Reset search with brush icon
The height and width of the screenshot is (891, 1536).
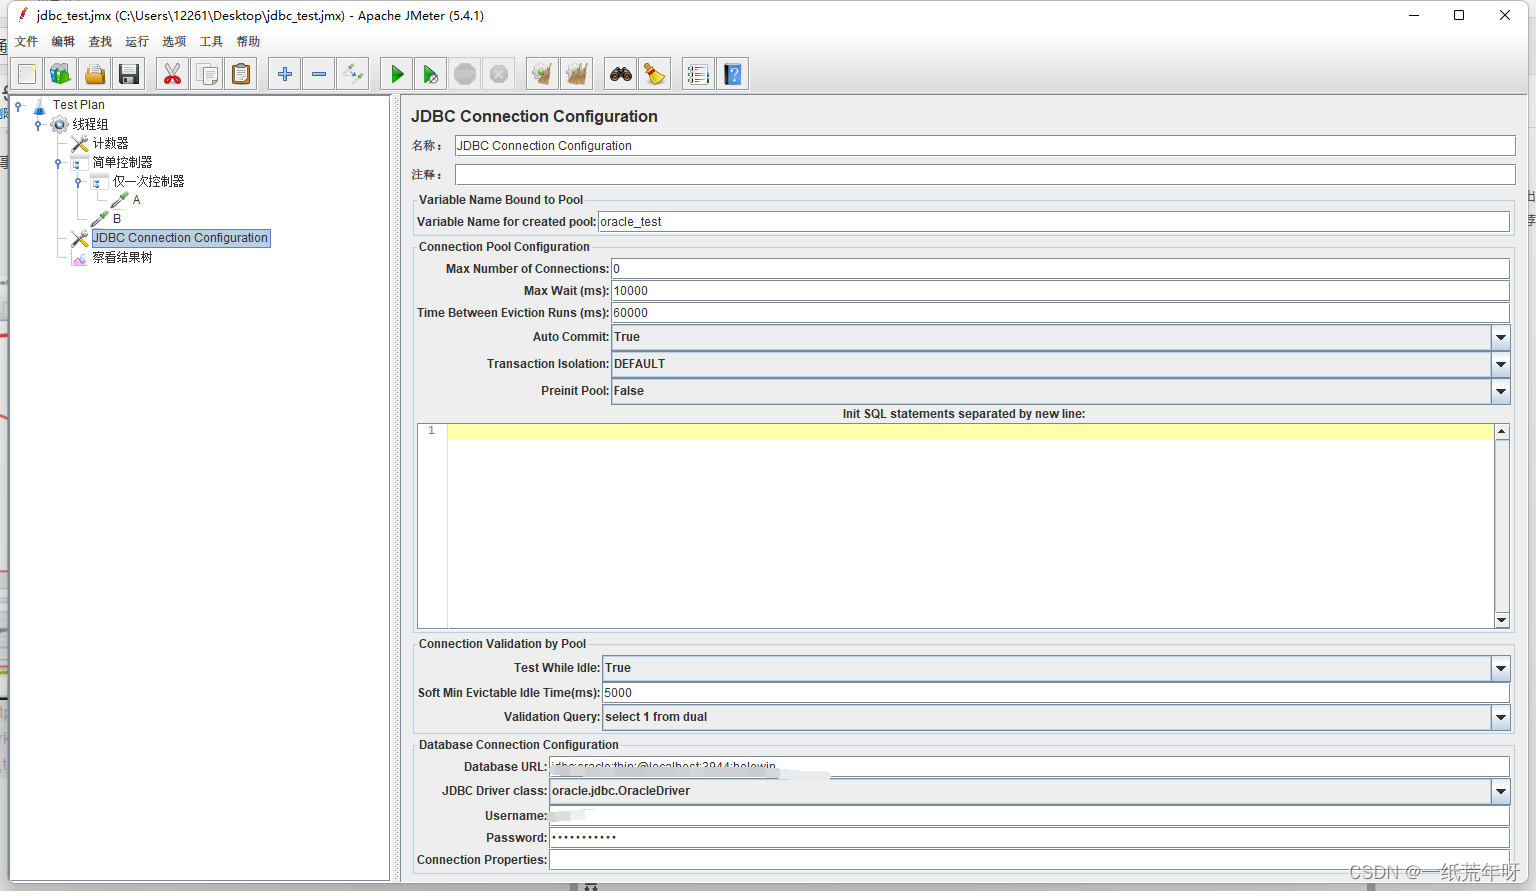point(655,74)
